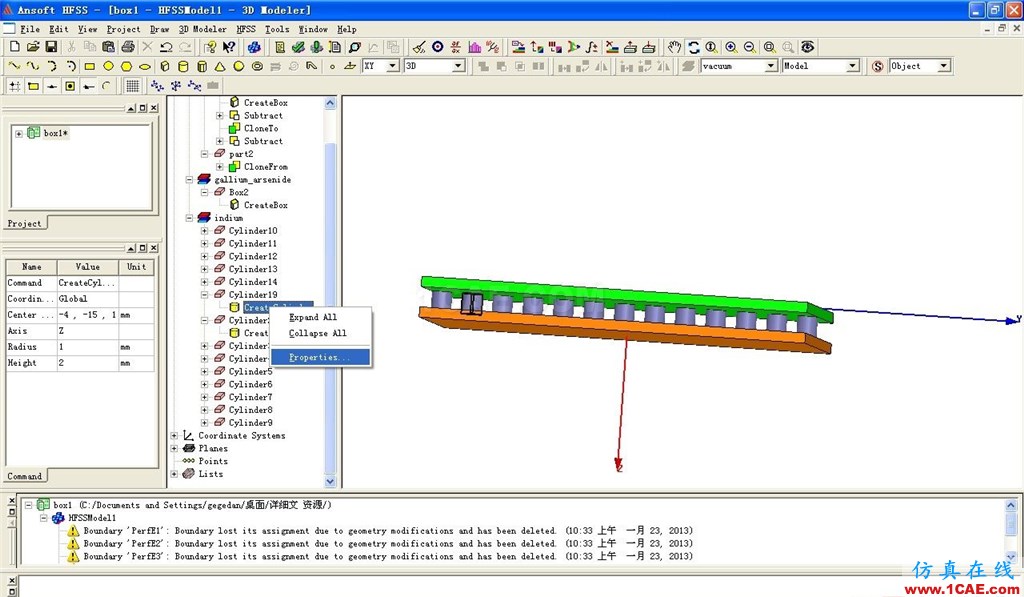The height and width of the screenshot is (597, 1024).
Task: Expand the Cylinder10 tree node
Action: click(x=204, y=231)
